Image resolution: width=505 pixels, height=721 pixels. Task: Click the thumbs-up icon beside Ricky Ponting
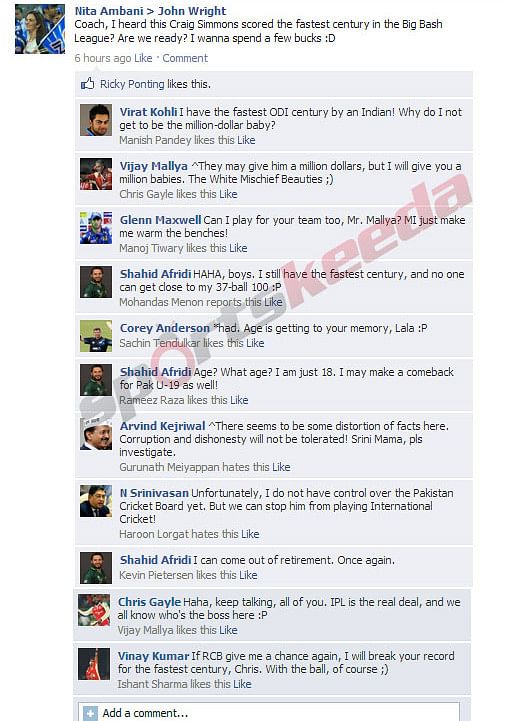pyautogui.click(x=87, y=83)
